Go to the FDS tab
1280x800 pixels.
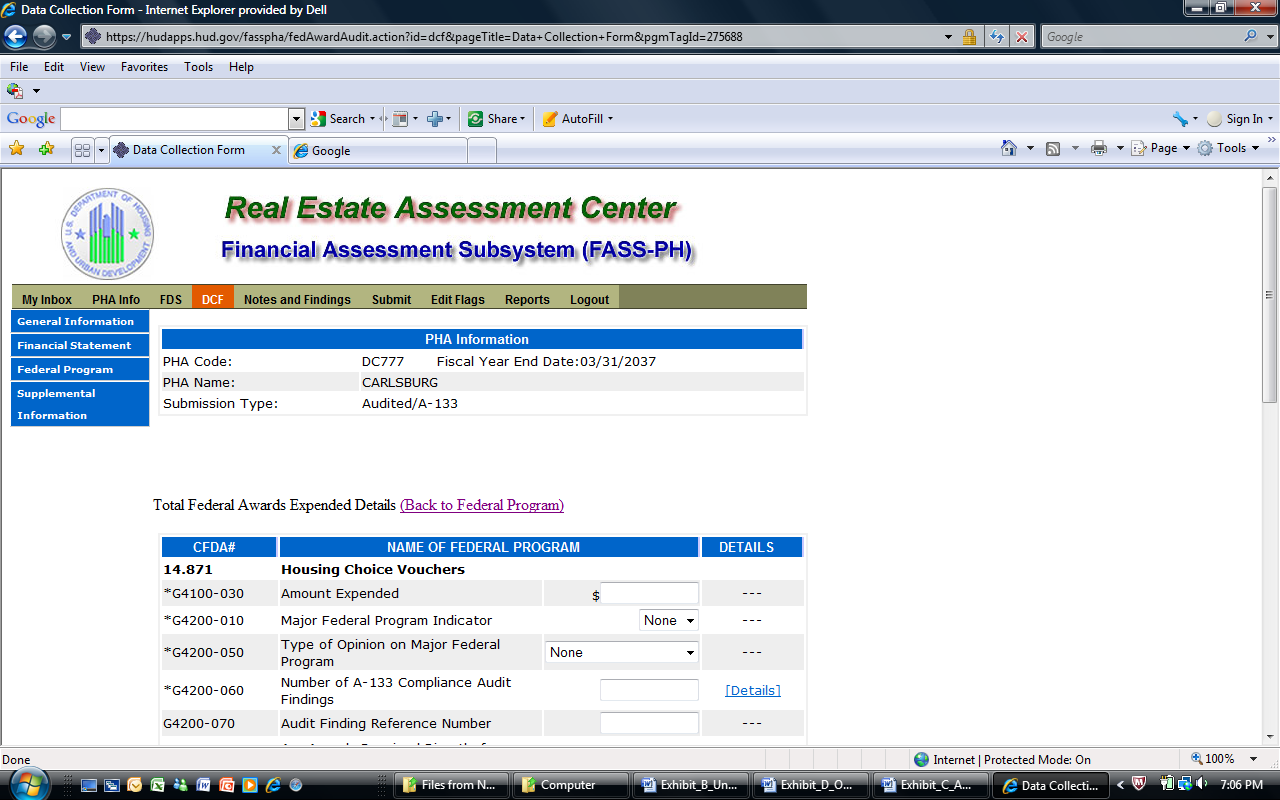pyautogui.click(x=171, y=299)
